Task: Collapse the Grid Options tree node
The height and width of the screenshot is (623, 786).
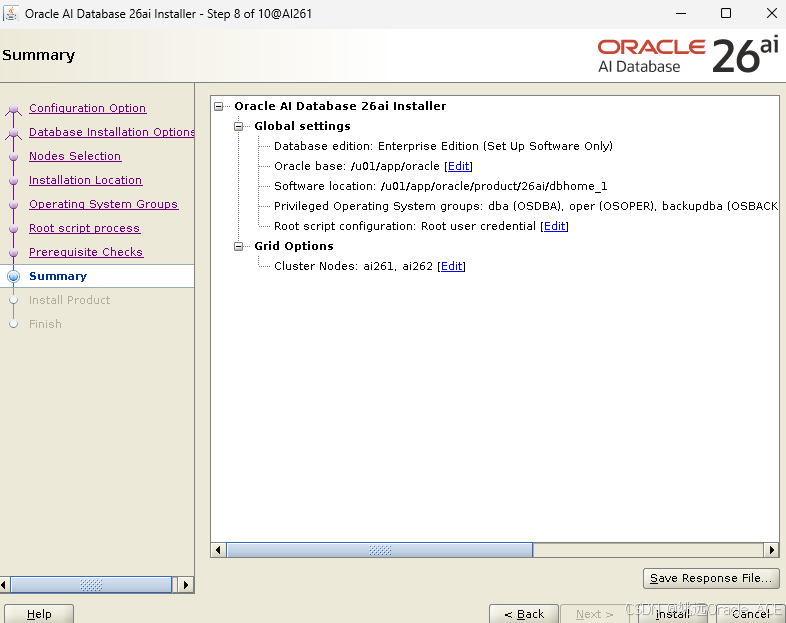Action: tap(239, 246)
